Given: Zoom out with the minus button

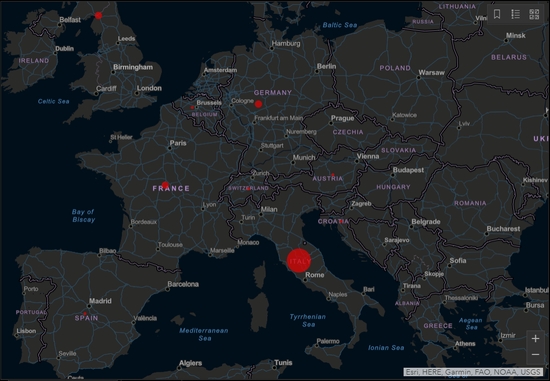Looking at the screenshot, I should 535,354.
